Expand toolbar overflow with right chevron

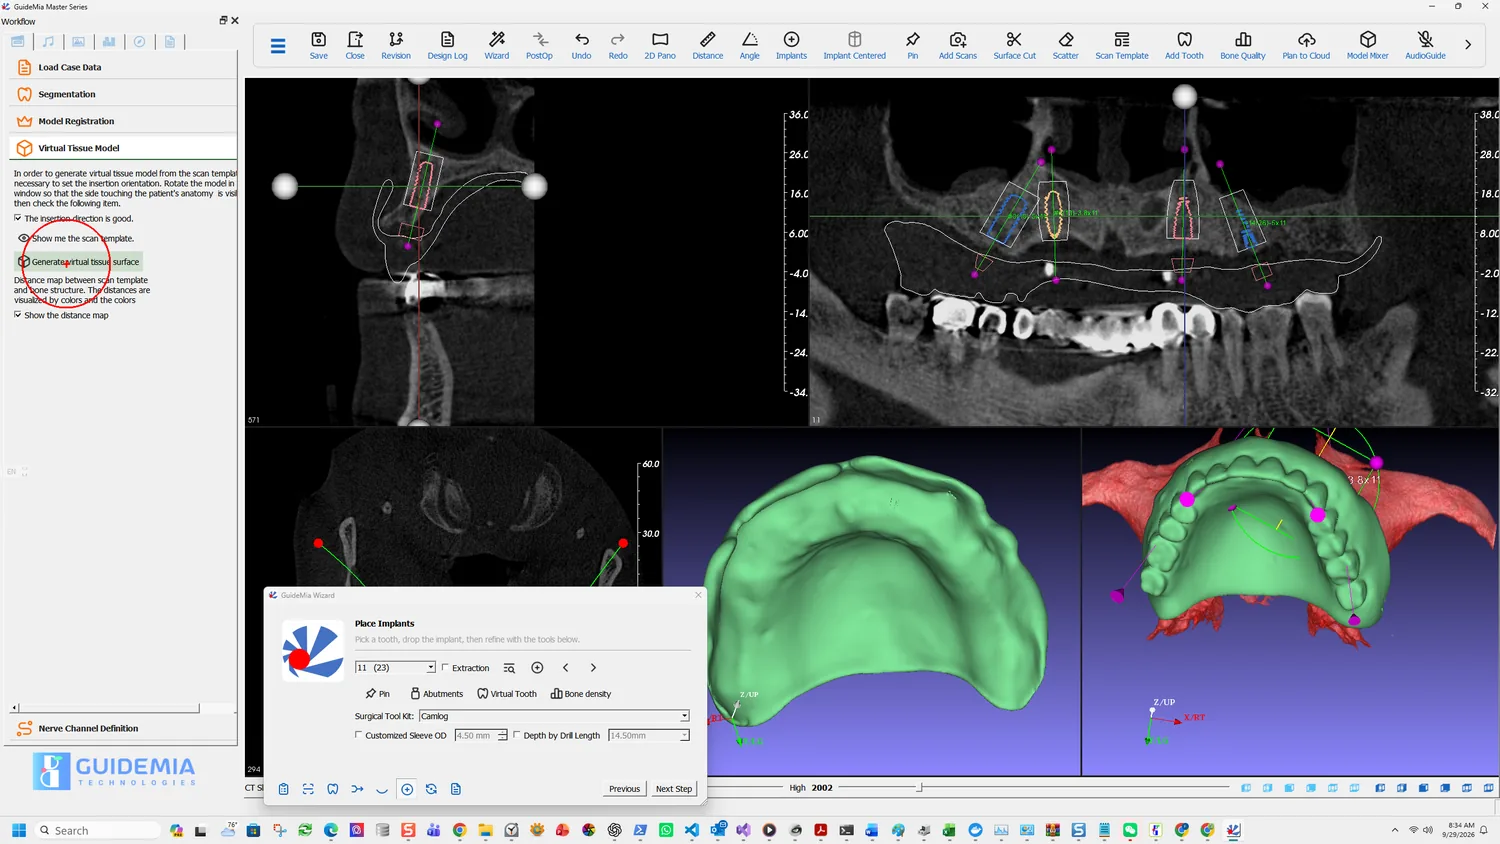pos(1468,44)
